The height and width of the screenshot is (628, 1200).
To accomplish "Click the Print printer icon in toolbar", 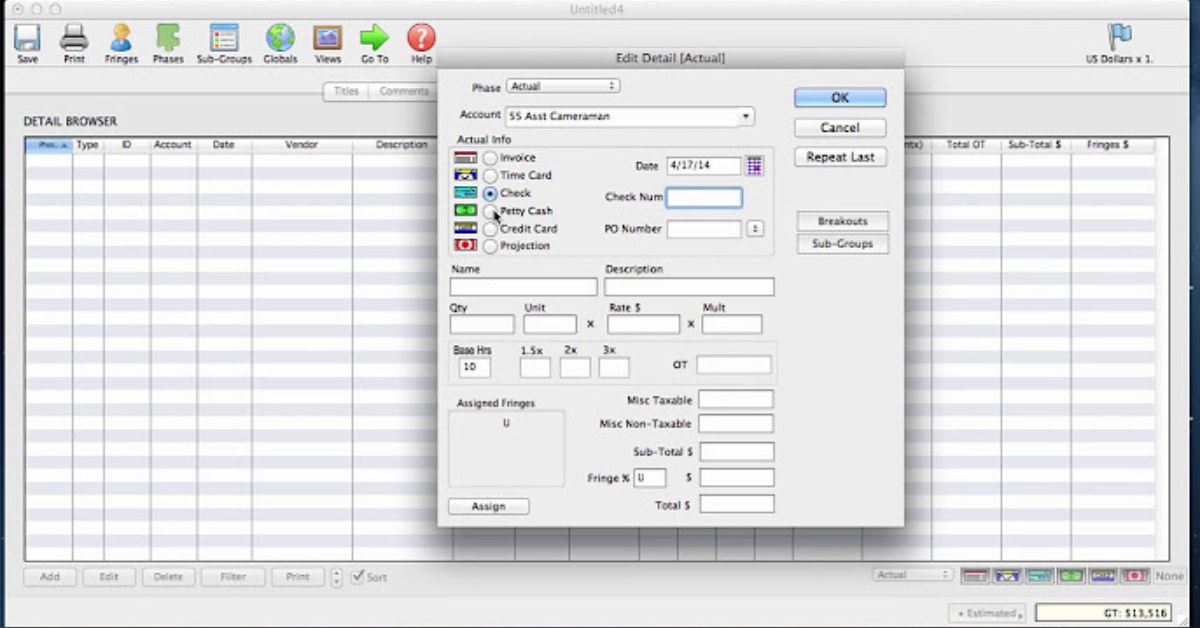I will pos(74,39).
